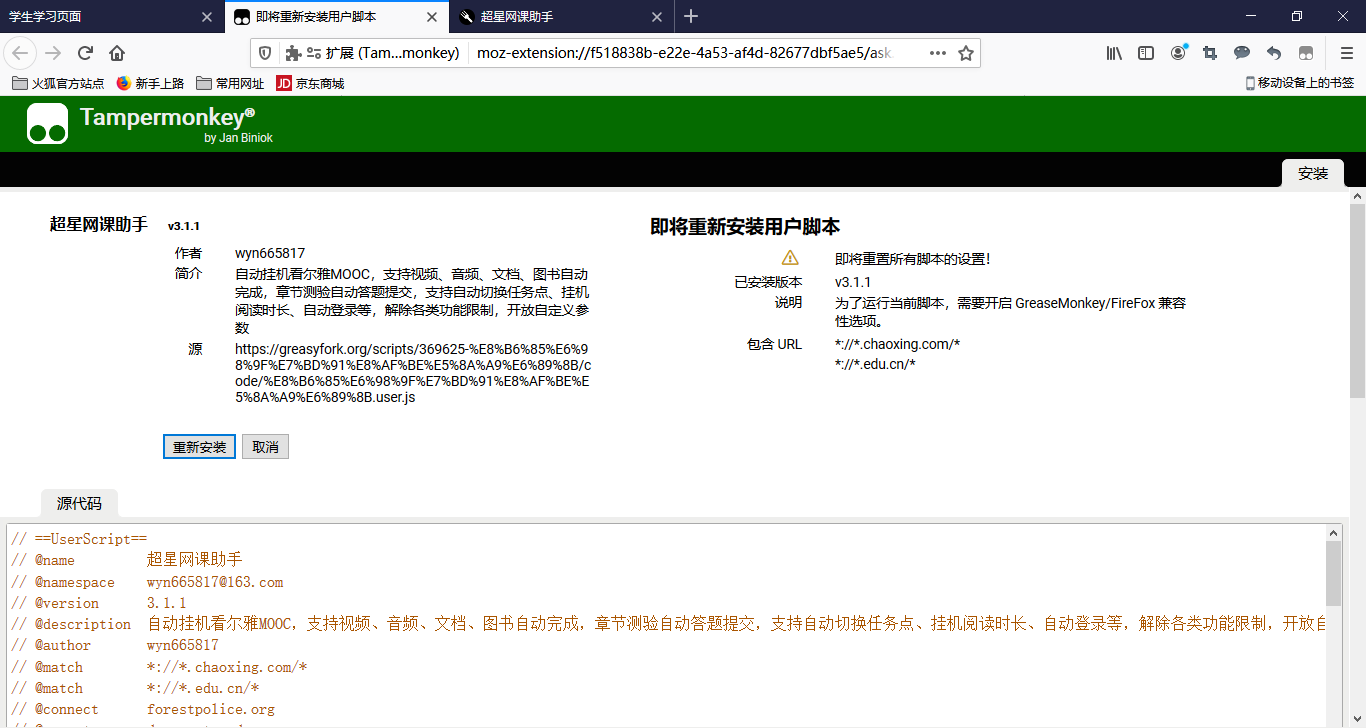Toggle the sidebars icon
The image size is (1366, 728).
1146,53
